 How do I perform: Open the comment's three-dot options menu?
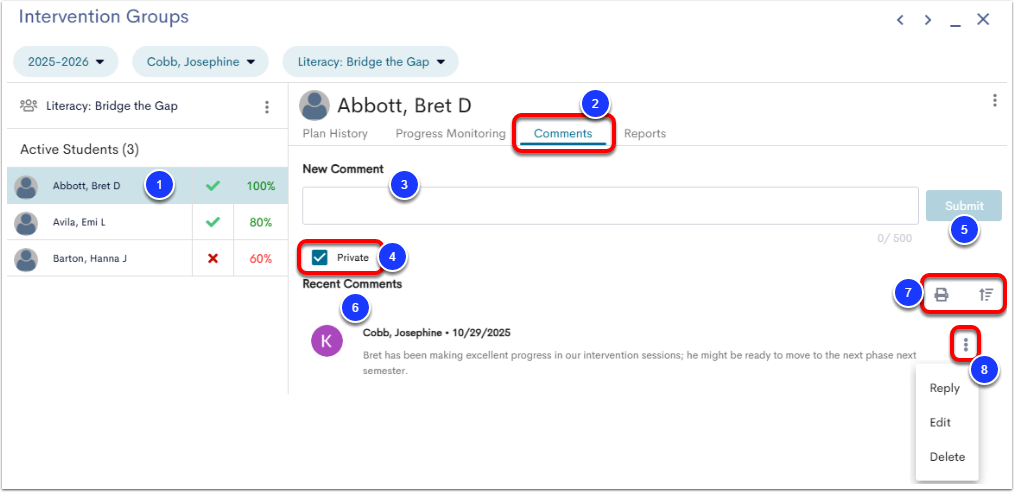click(965, 345)
